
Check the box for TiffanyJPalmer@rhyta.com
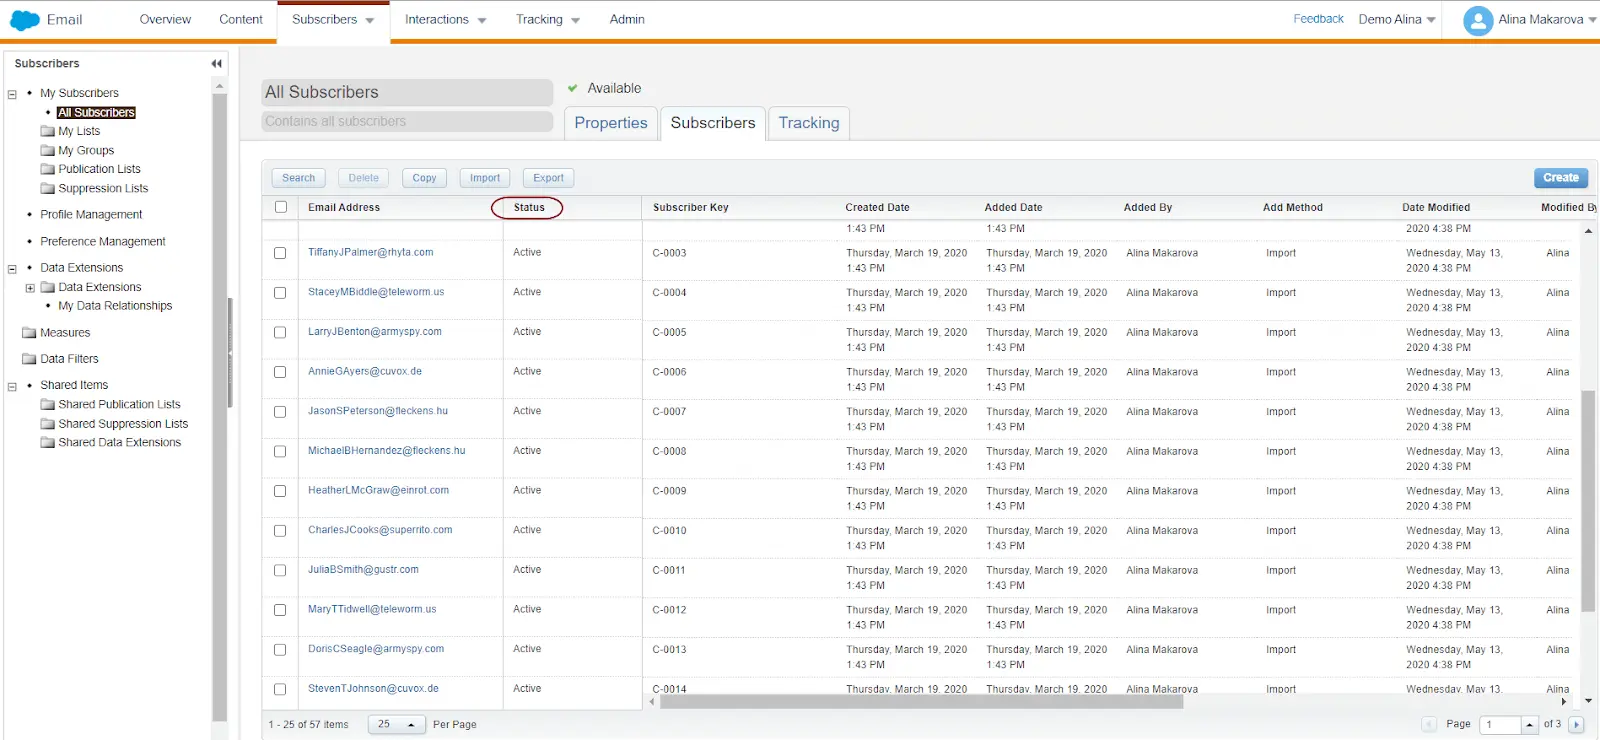280,253
